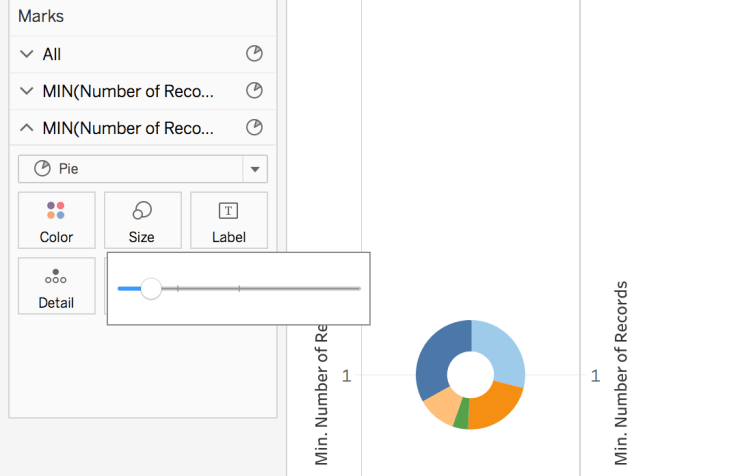740x476 pixels.
Task: Click pie icon on the collapsed MIN(Number of Reco... row
Action: pos(254,91)
